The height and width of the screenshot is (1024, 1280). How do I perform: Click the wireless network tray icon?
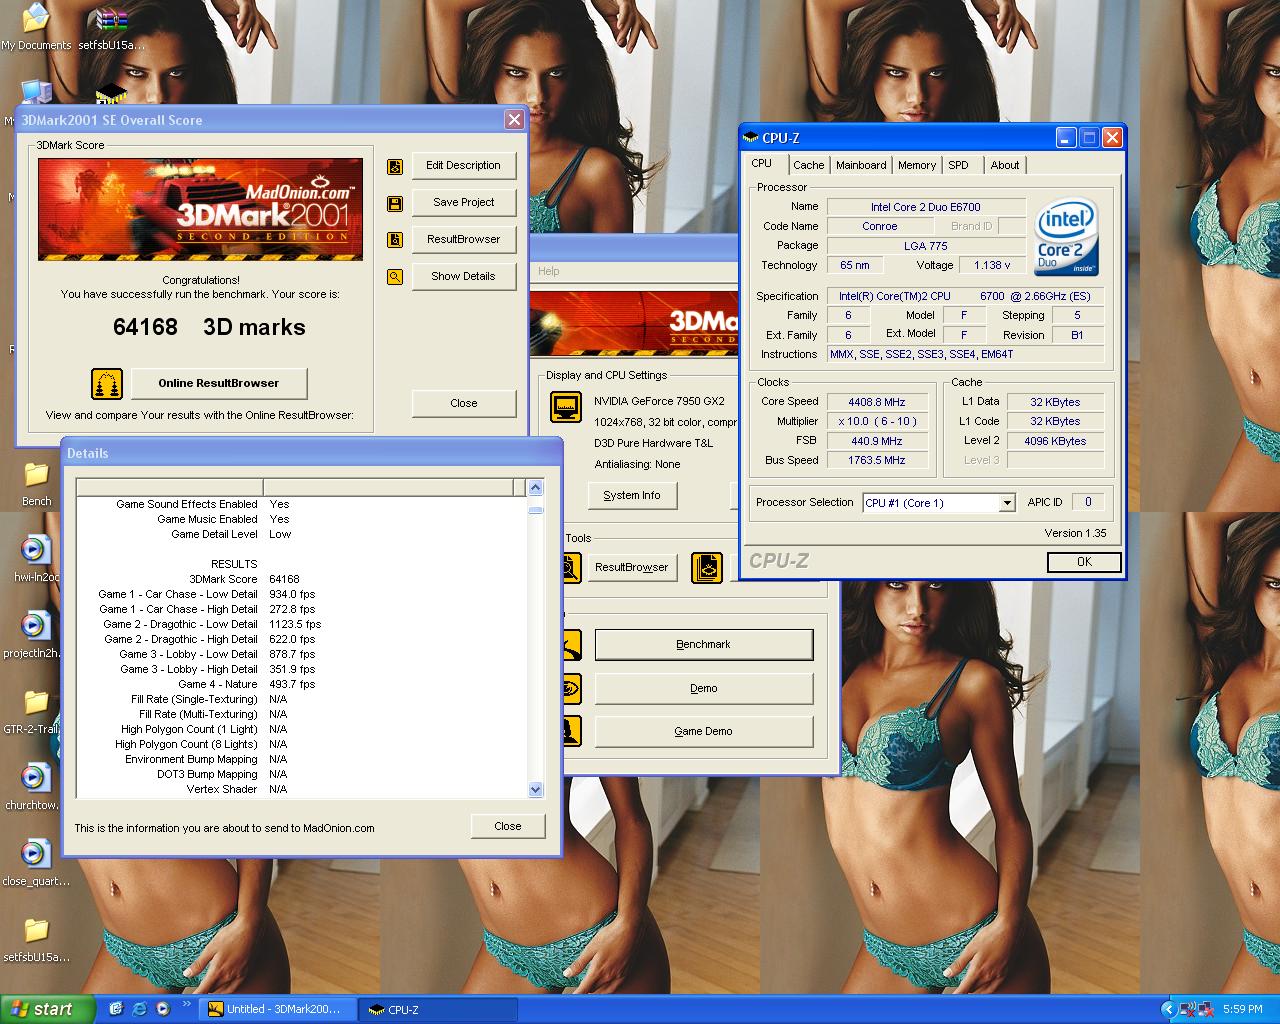(1187, 1009)
